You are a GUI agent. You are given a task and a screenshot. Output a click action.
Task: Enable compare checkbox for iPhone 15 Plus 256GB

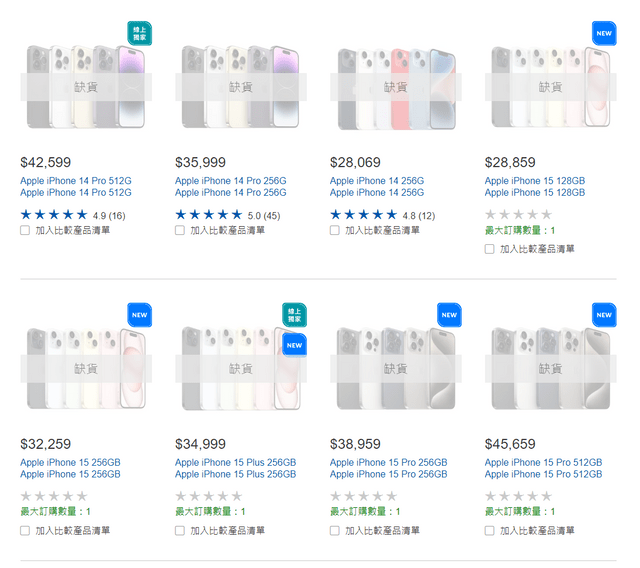pos(180,530)
